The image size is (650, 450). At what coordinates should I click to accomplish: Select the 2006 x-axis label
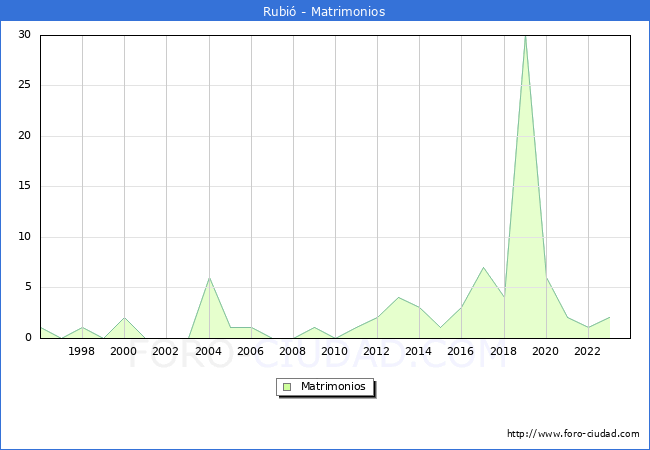(250, 351)
